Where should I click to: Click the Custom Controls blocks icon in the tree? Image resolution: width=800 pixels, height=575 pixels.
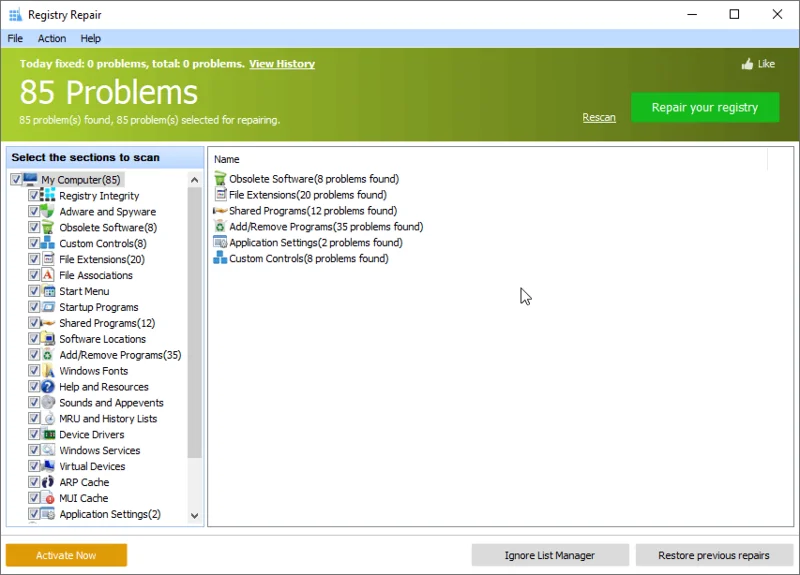48,243
